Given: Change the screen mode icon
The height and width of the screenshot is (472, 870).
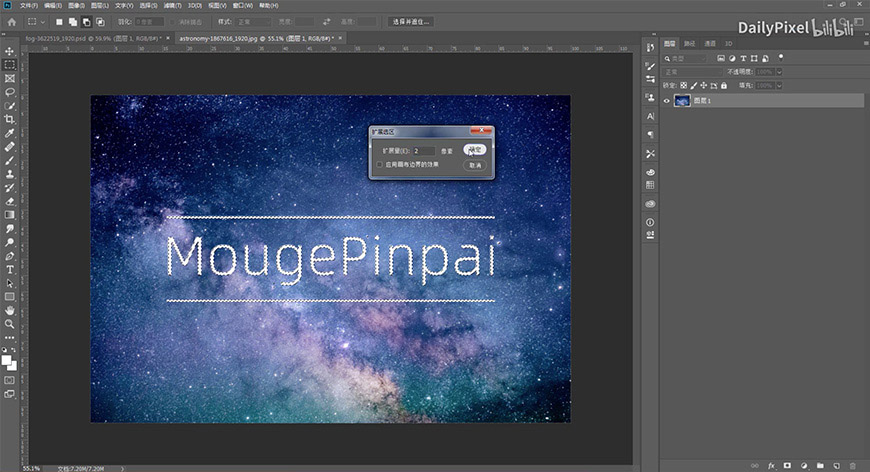Looking at the screenshot, I should click(x=9, y=394).
